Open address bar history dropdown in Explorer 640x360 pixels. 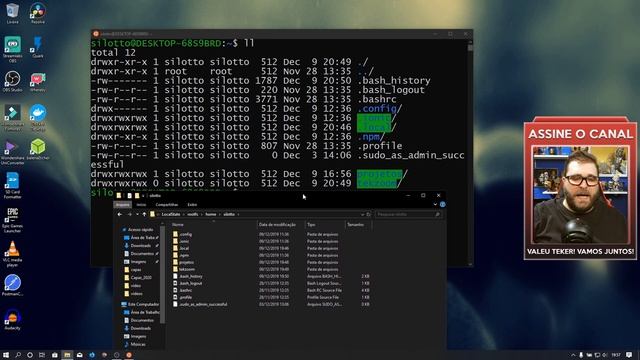362,214
